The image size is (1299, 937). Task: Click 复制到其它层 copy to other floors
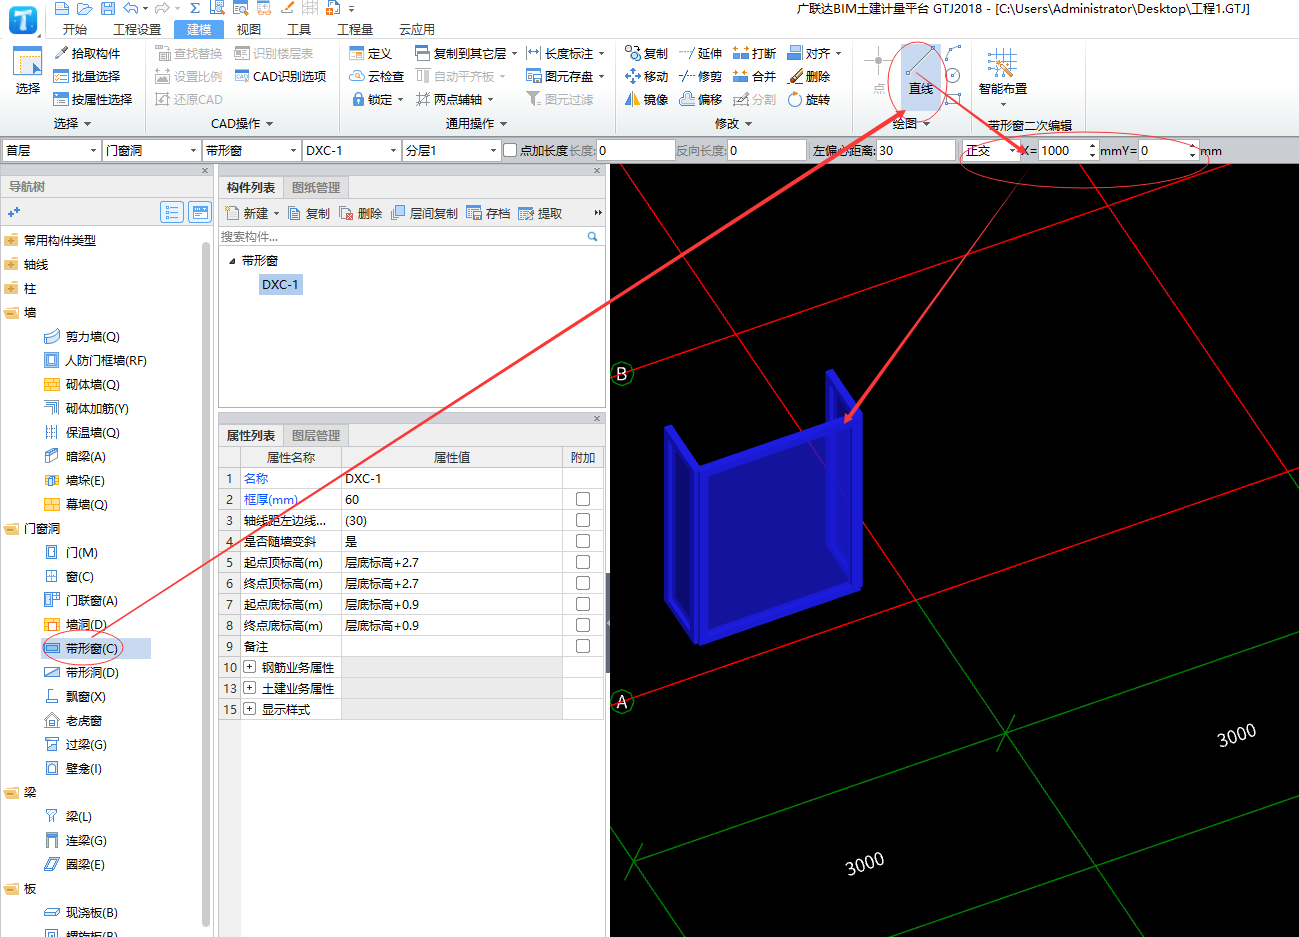(466, 53)
